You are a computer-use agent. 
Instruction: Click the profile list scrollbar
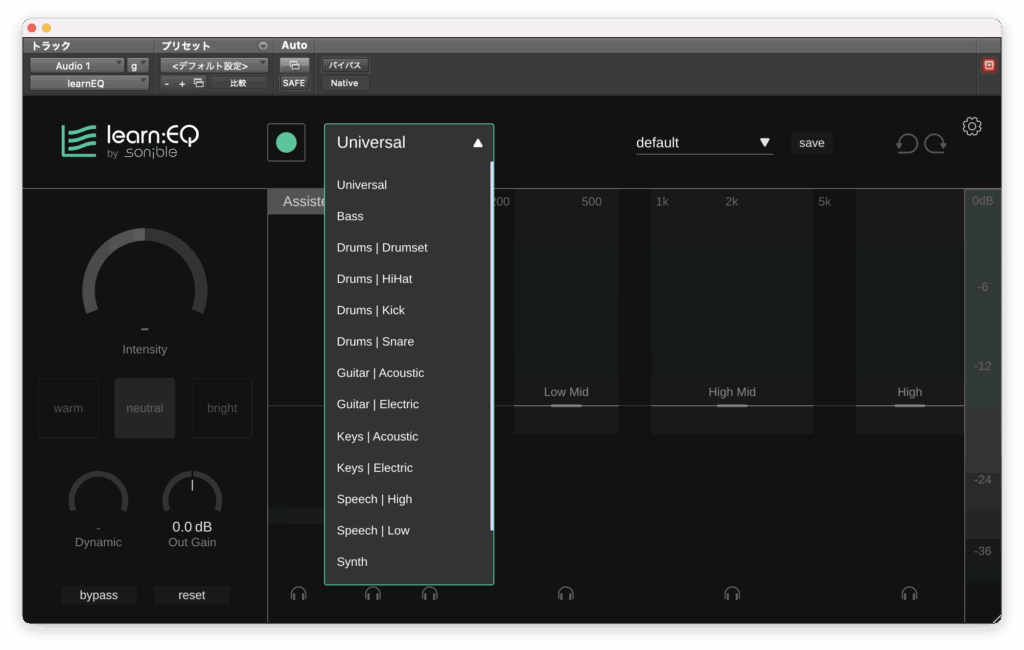pyautogui.click(x=491, y=346)
